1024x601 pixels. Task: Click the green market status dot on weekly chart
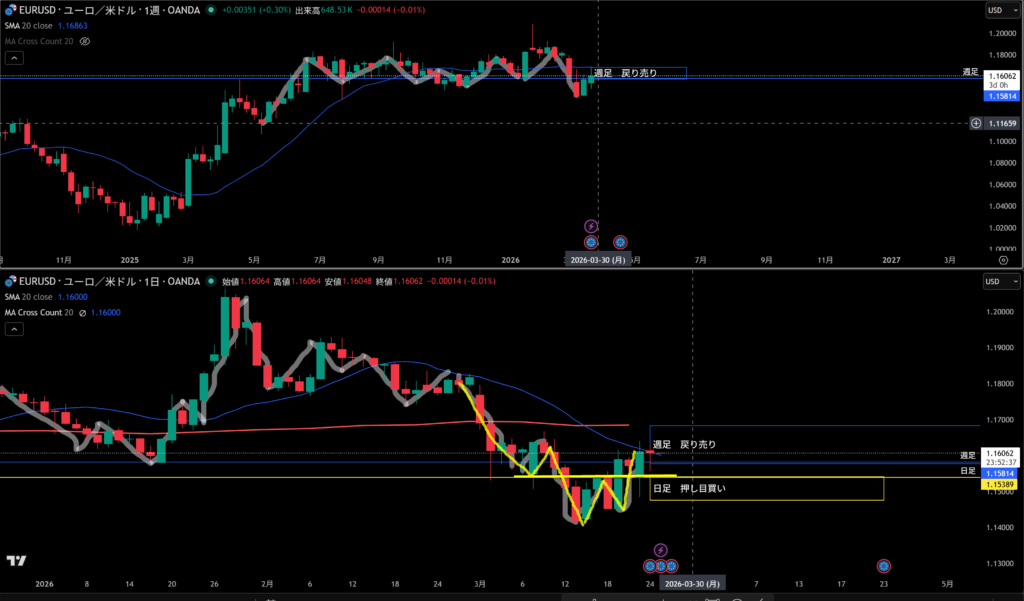tap(209, 11)
